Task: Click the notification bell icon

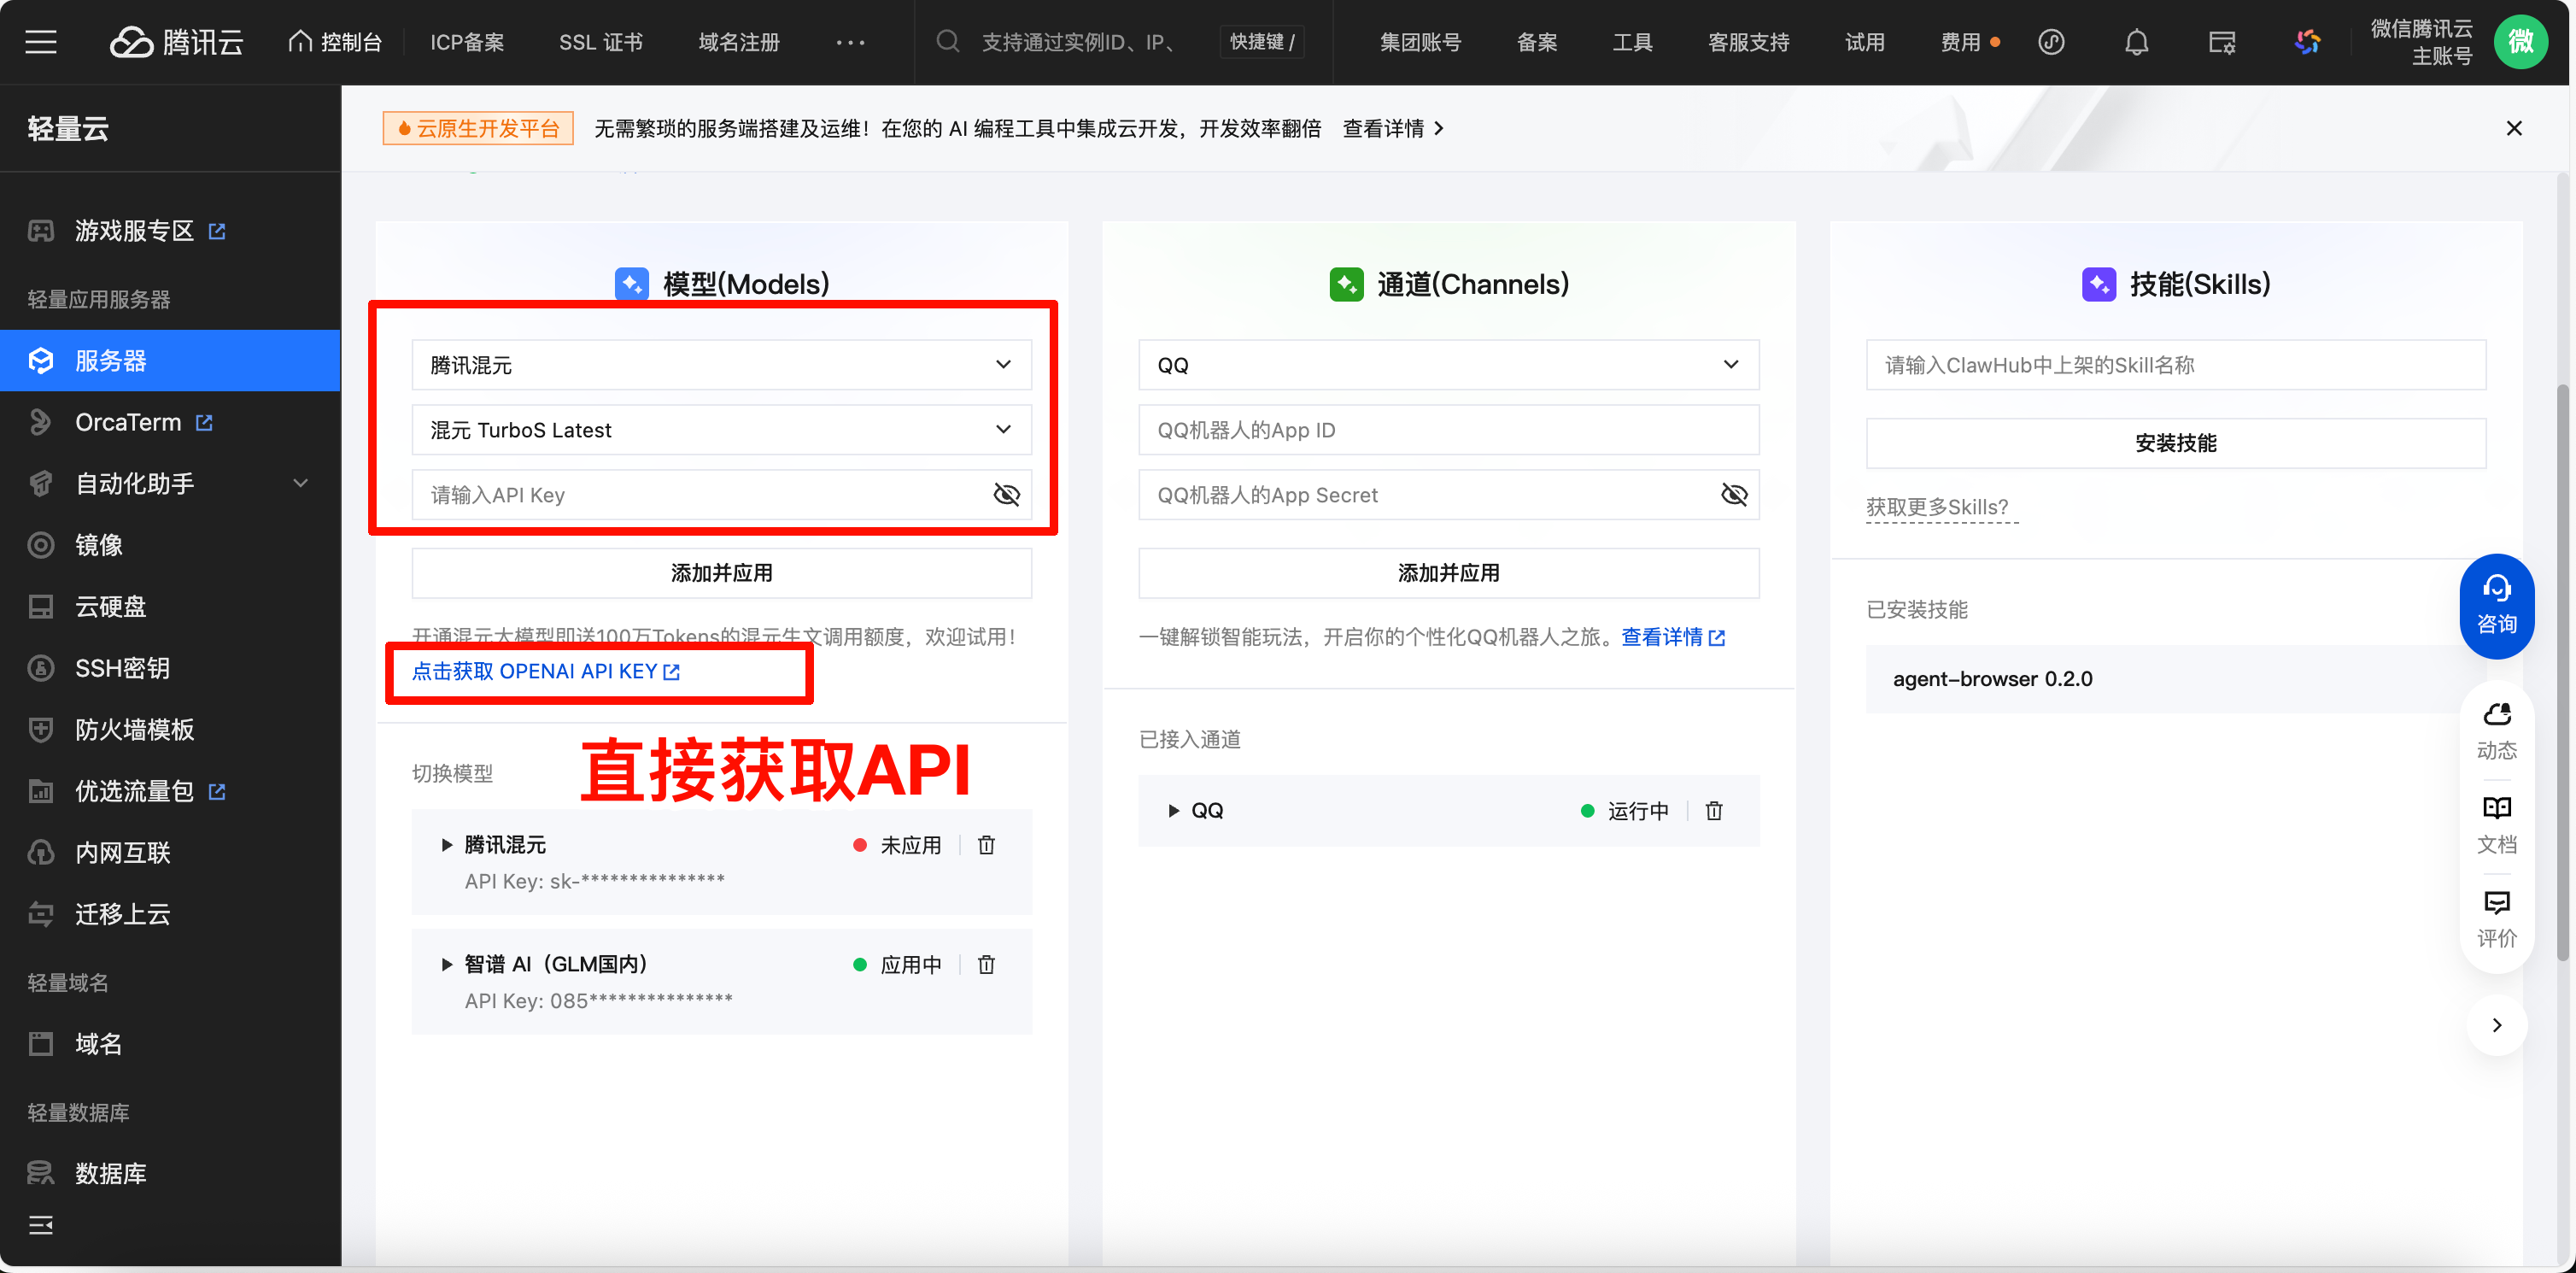Action: [2136, 42]
